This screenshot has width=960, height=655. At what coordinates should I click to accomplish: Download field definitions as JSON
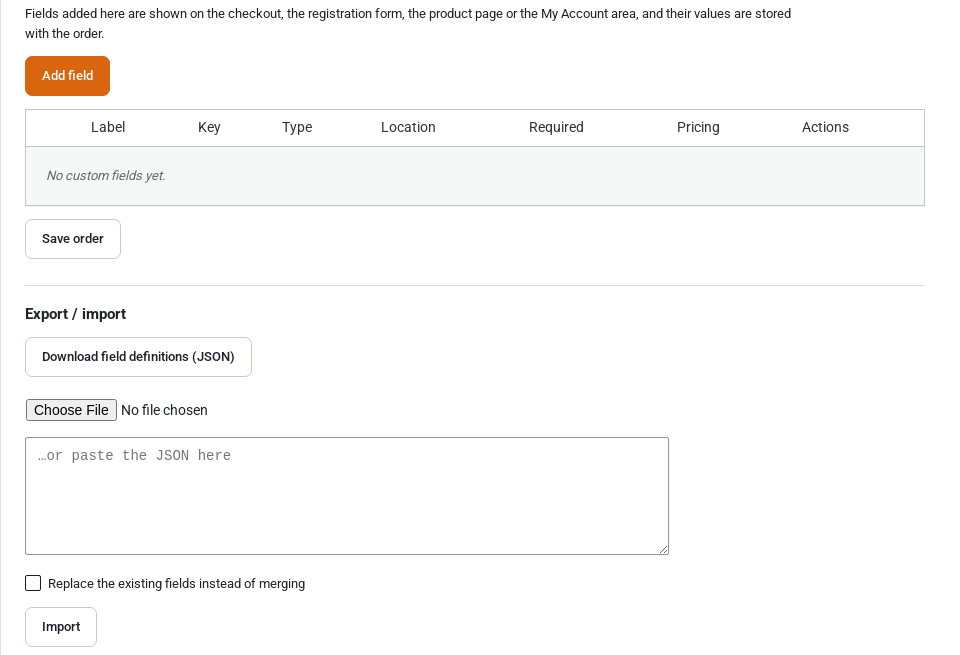(138, 357)
